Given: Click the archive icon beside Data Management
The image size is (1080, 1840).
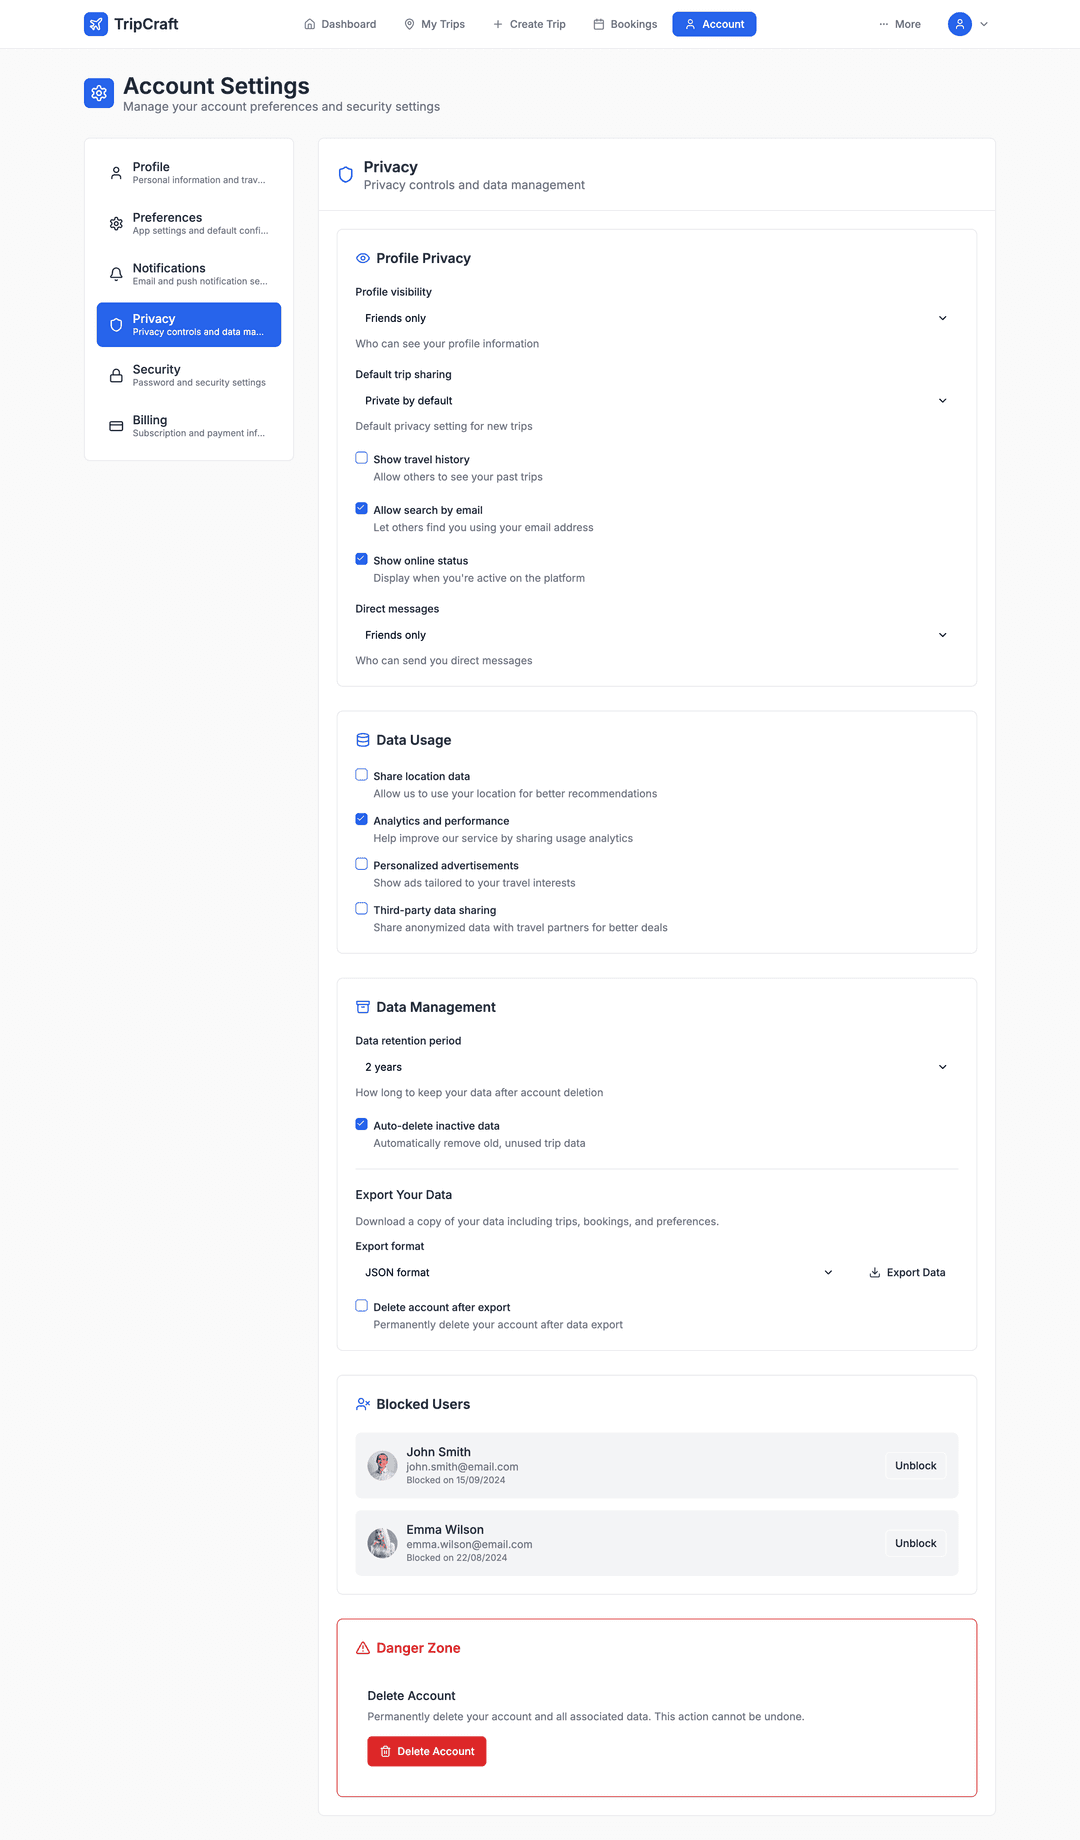Looking at the screenshot, I should pos(362,1007).
